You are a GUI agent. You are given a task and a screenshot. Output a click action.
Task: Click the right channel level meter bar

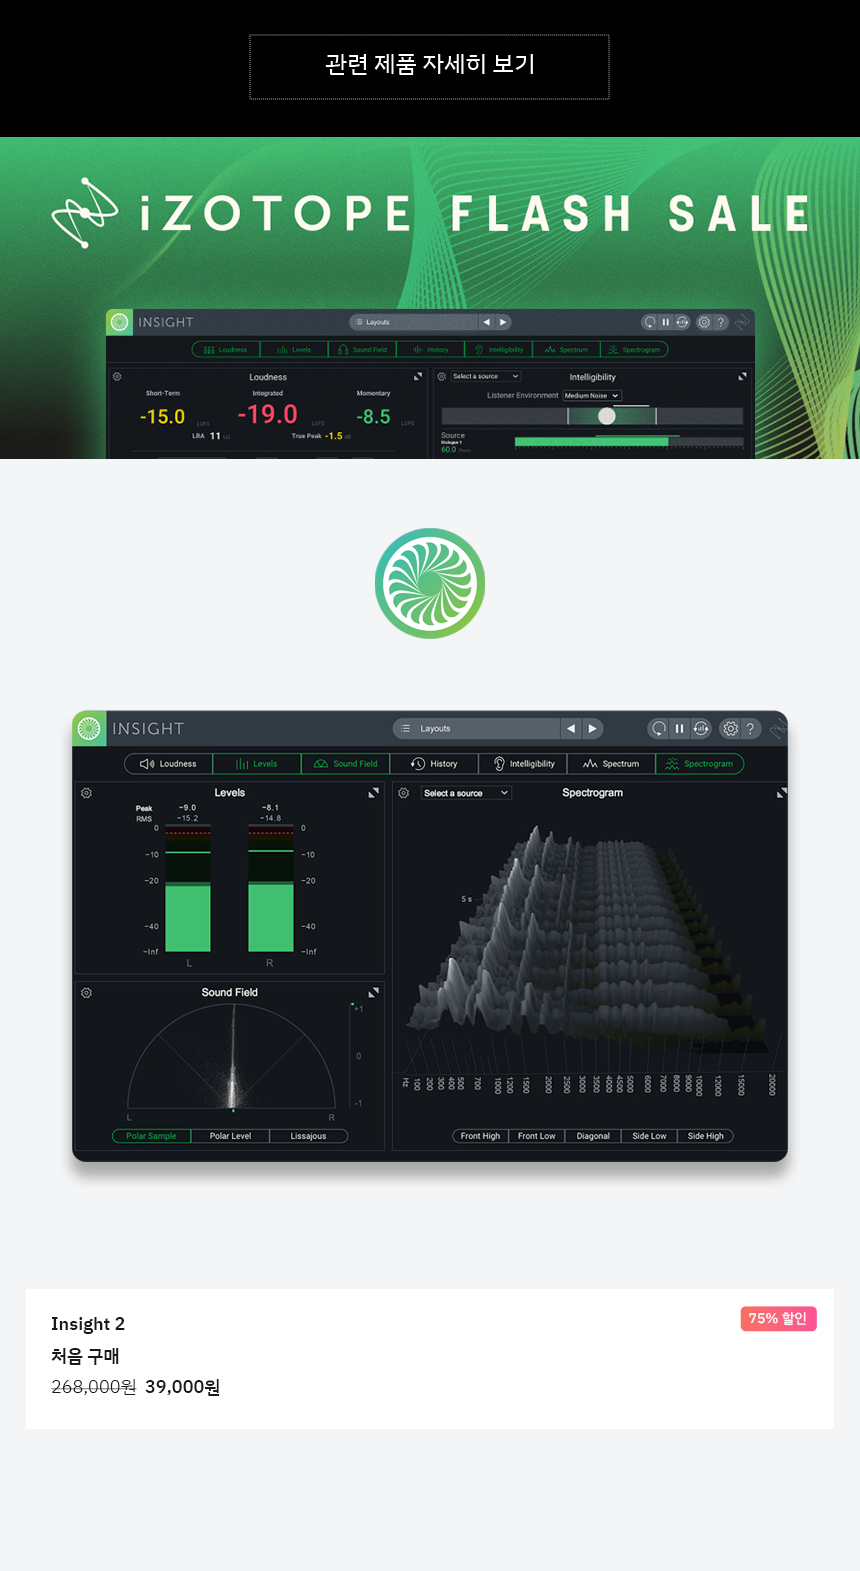270,889
